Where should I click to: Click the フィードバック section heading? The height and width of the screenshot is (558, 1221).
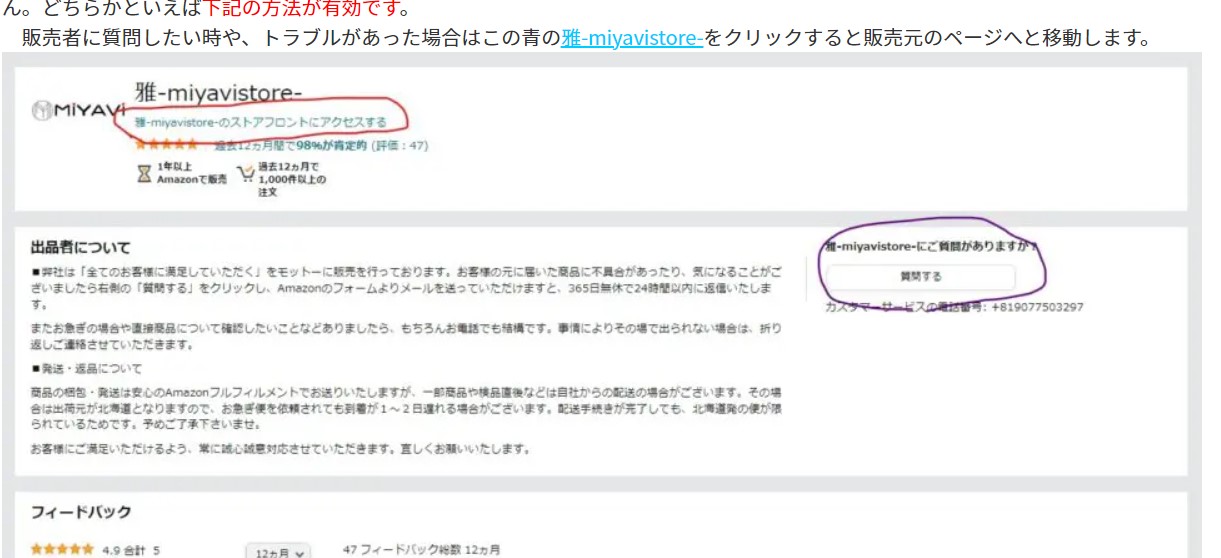[x=81, y=512]
